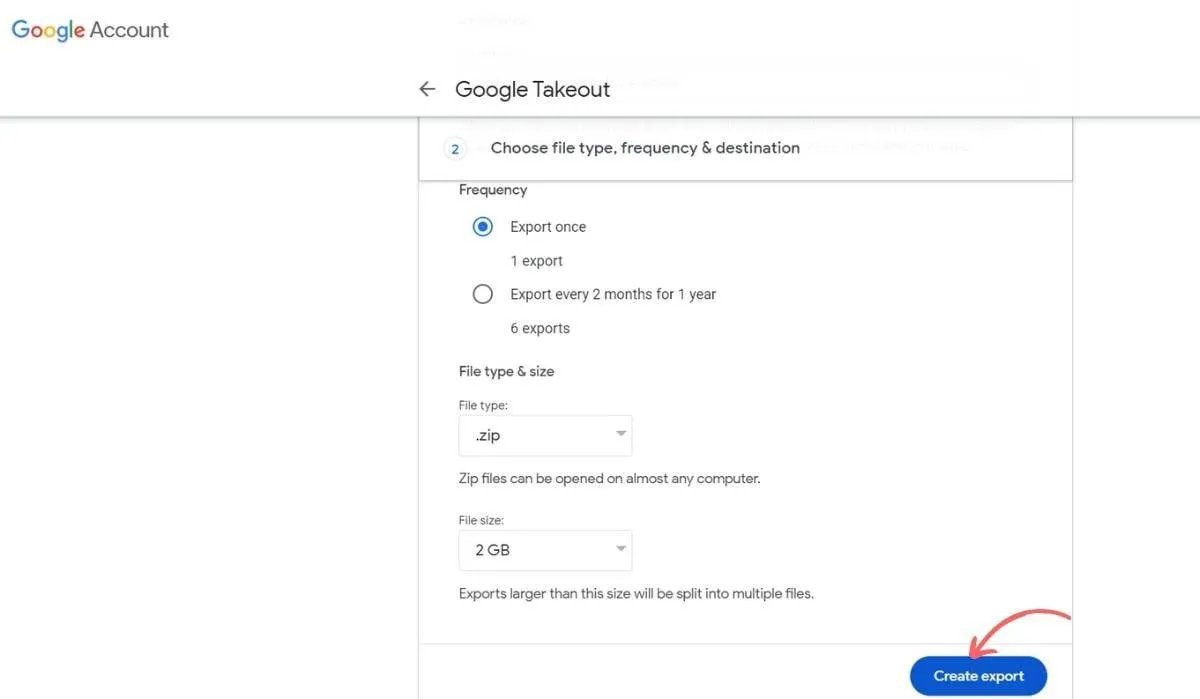Select 'Export every 2 months for 1 year'
The height and width of the screenshot is (699, 1200).
click(x=483, y=293)
